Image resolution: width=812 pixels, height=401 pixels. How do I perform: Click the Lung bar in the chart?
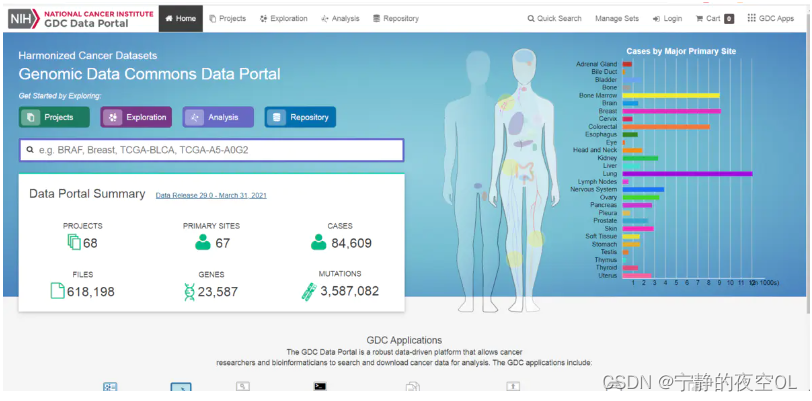click(687, 174)
